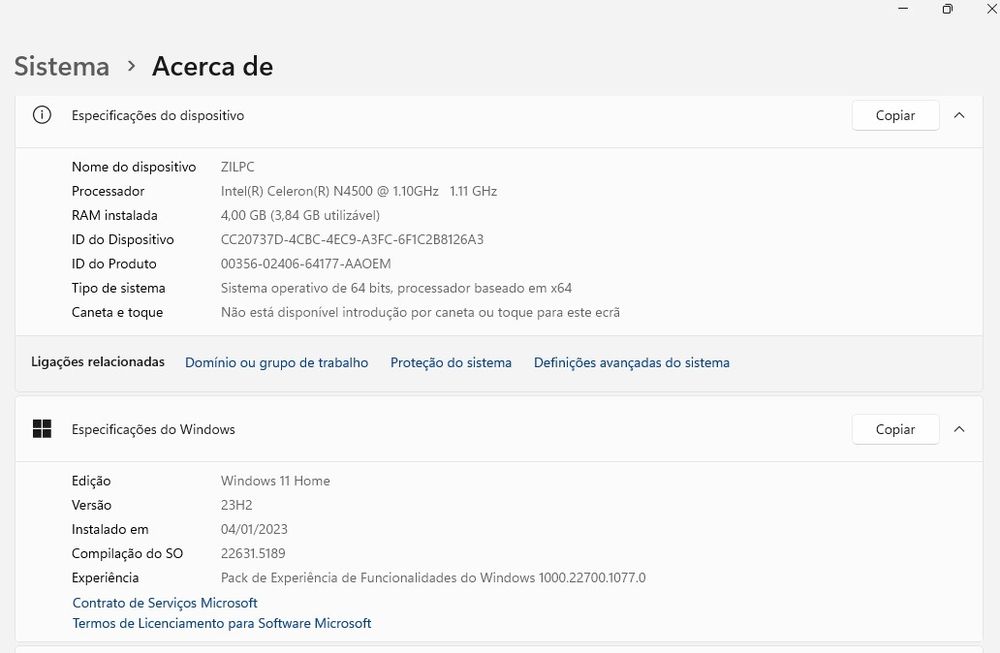The width and height of the screenshot is (1000, 653).
Task: Click the info icon beside Especificações do dispositivo
Action: point(42,115)
